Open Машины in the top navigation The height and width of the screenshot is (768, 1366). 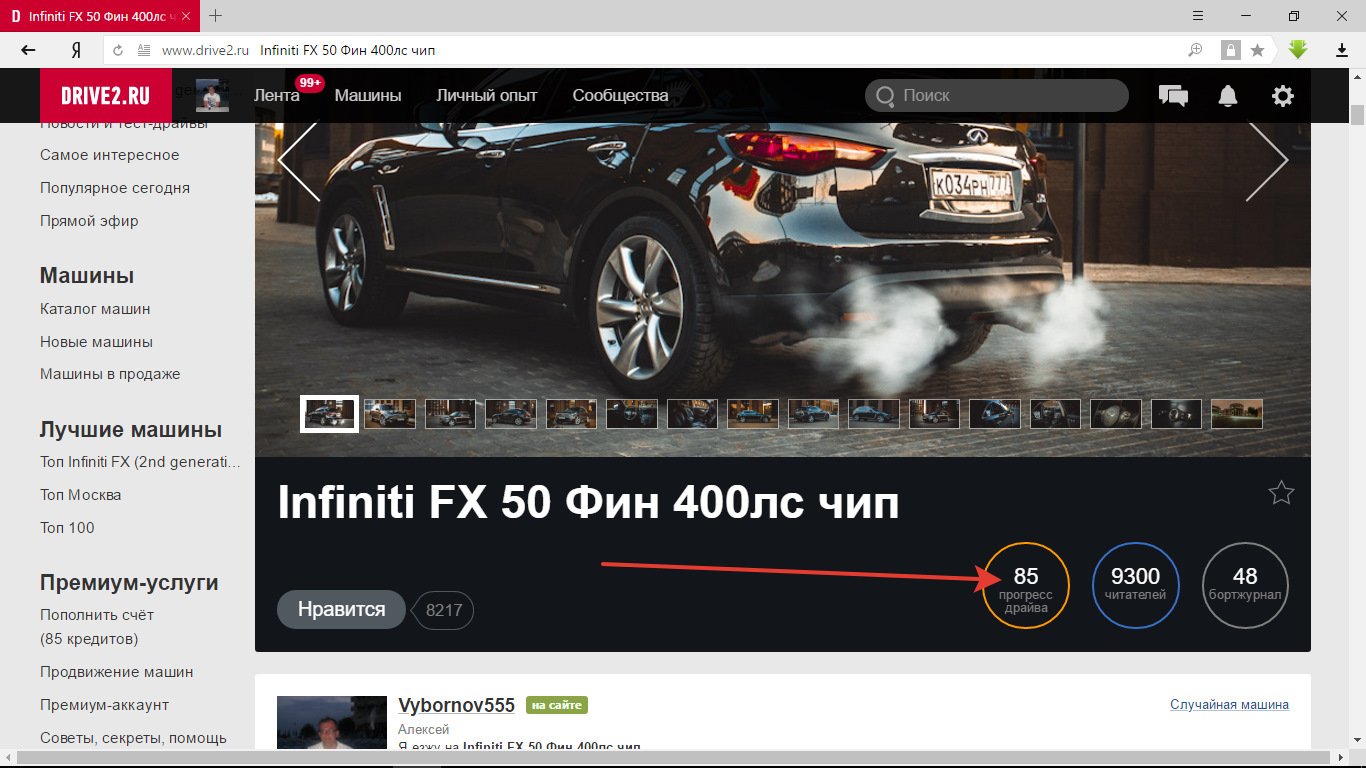[368, 96]
